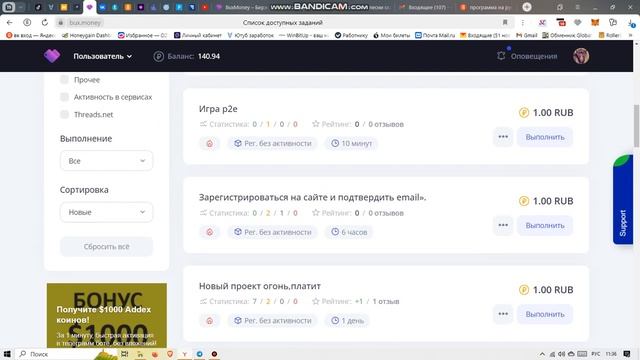
Task: Click the user avatar in header
Action: 581,56
